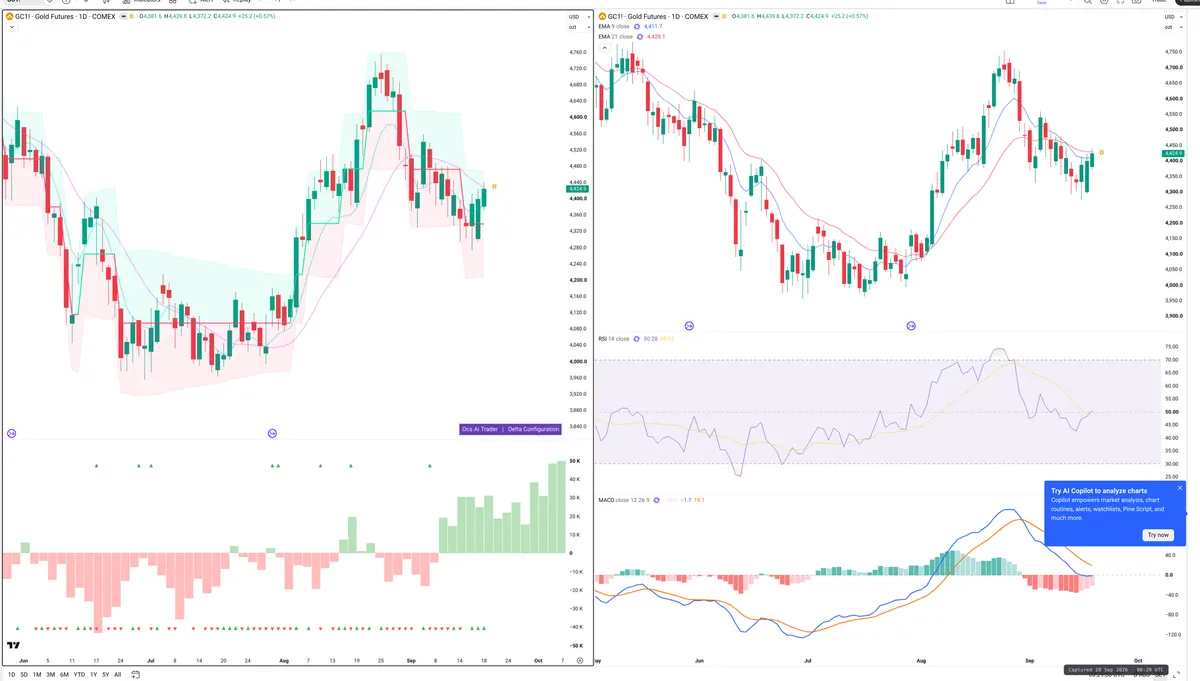Close the AI Copilot popup
The image size is (1200, 681).
pos(1179,488)
